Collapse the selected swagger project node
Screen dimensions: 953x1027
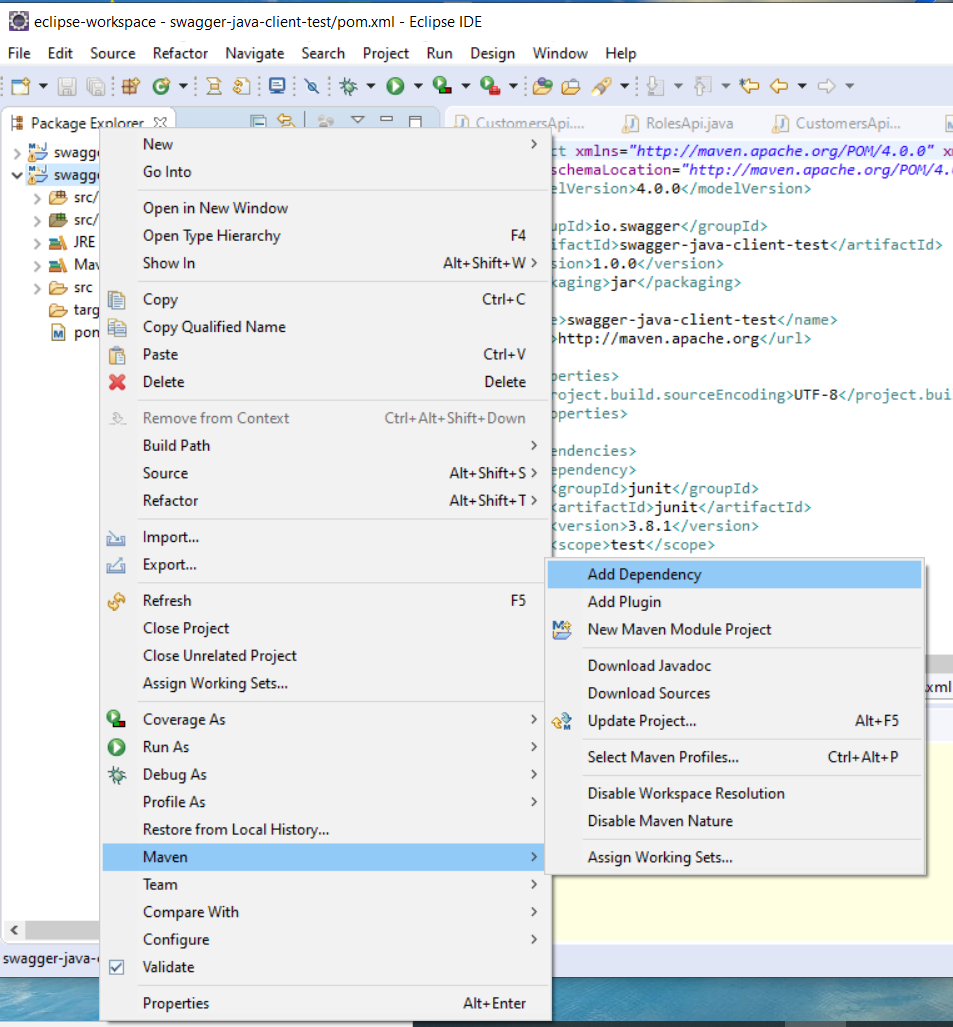tap(16, 175)
